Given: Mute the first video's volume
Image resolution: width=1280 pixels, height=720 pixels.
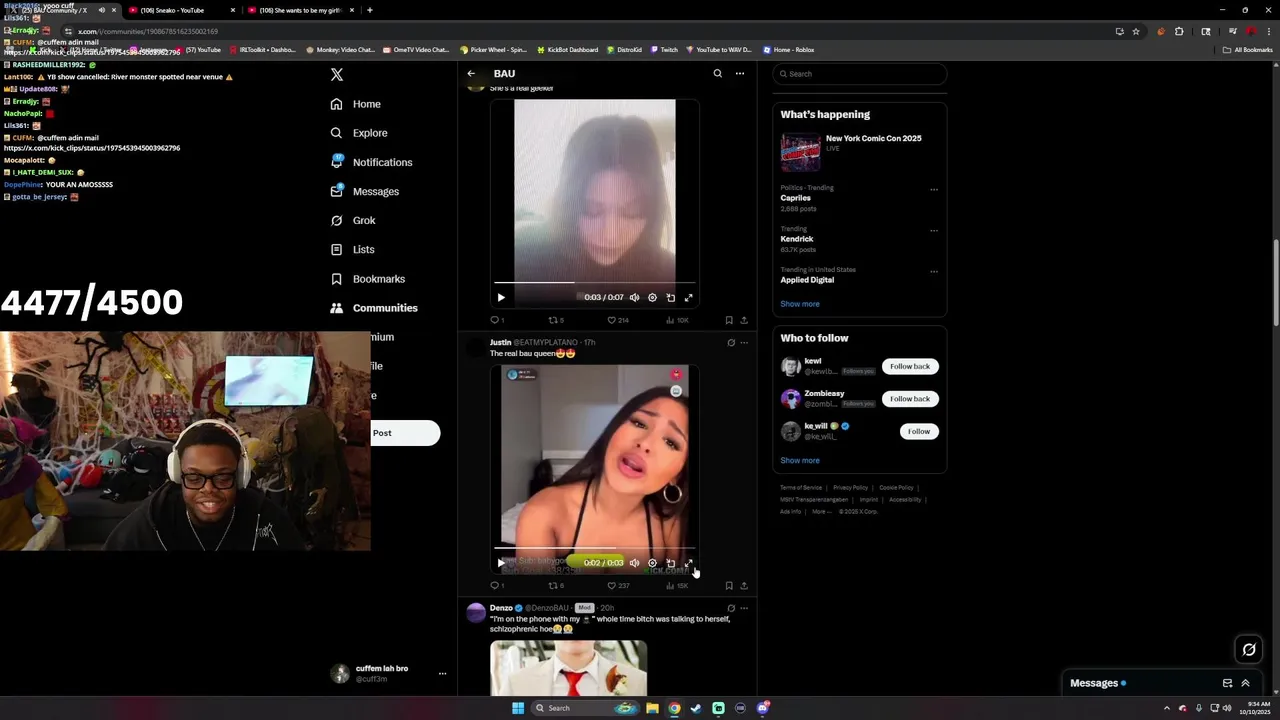Looking at the screenshot, I should [x=634, y=297].
